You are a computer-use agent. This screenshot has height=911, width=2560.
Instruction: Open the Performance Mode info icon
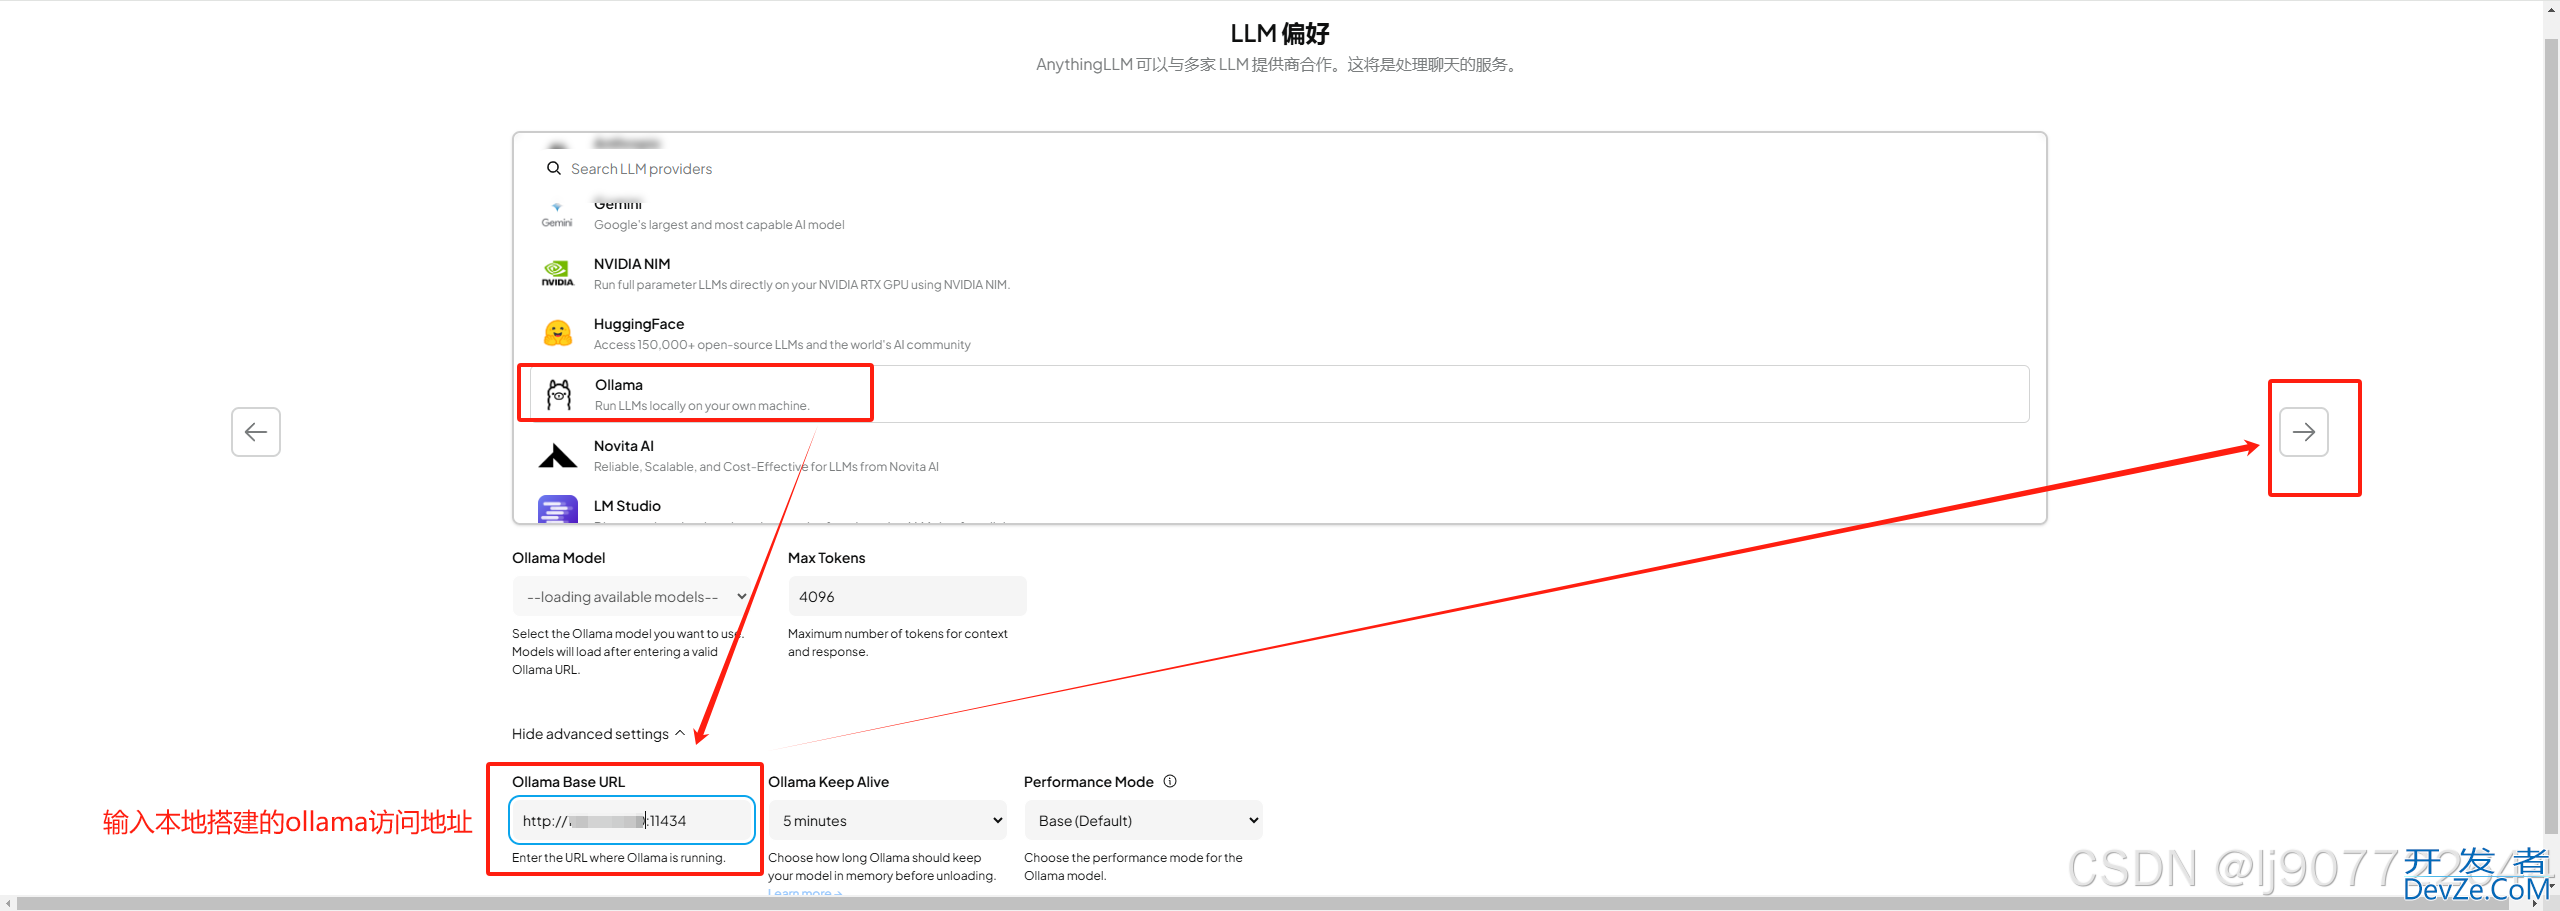[1170, 781]
